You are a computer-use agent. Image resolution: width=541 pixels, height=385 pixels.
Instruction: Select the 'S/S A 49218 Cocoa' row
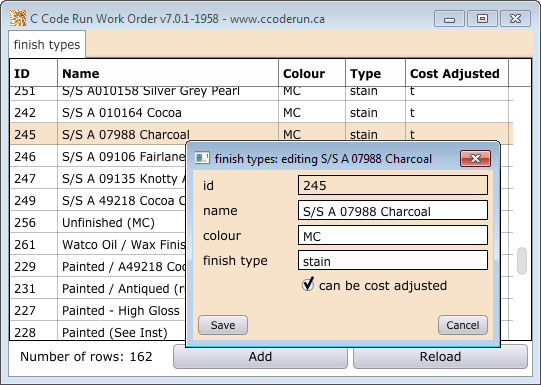(x=98, y=200)
